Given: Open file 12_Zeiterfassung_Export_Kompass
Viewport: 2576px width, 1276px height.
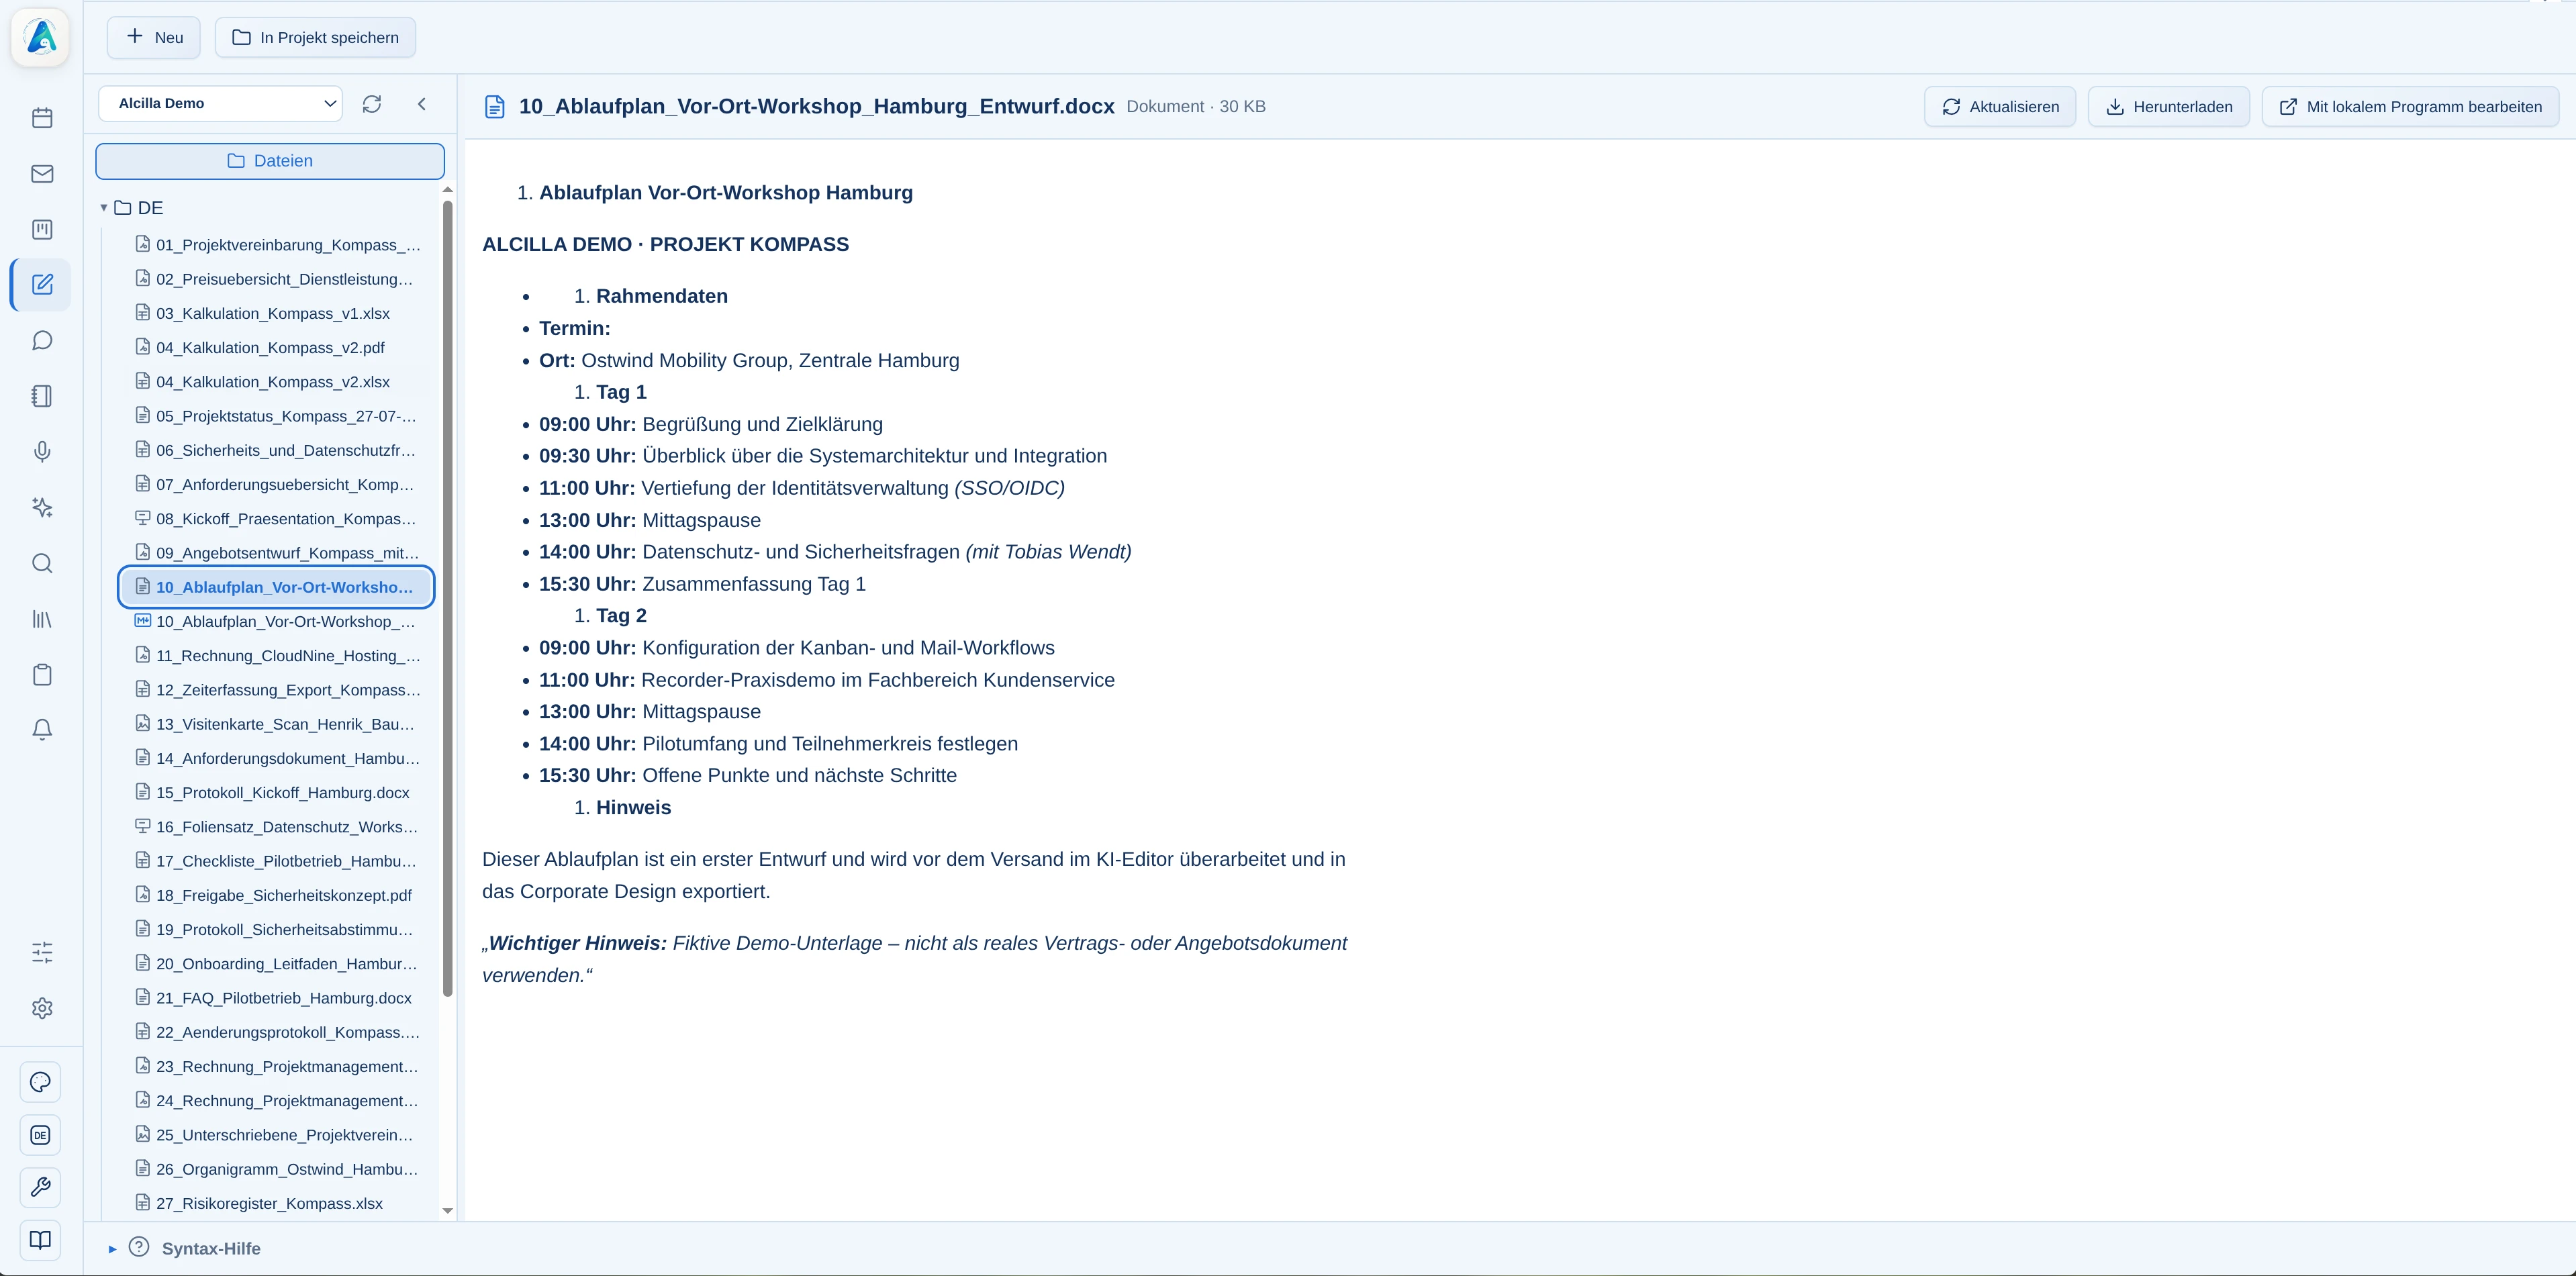Looking at the screenshot, I should 277,690.
